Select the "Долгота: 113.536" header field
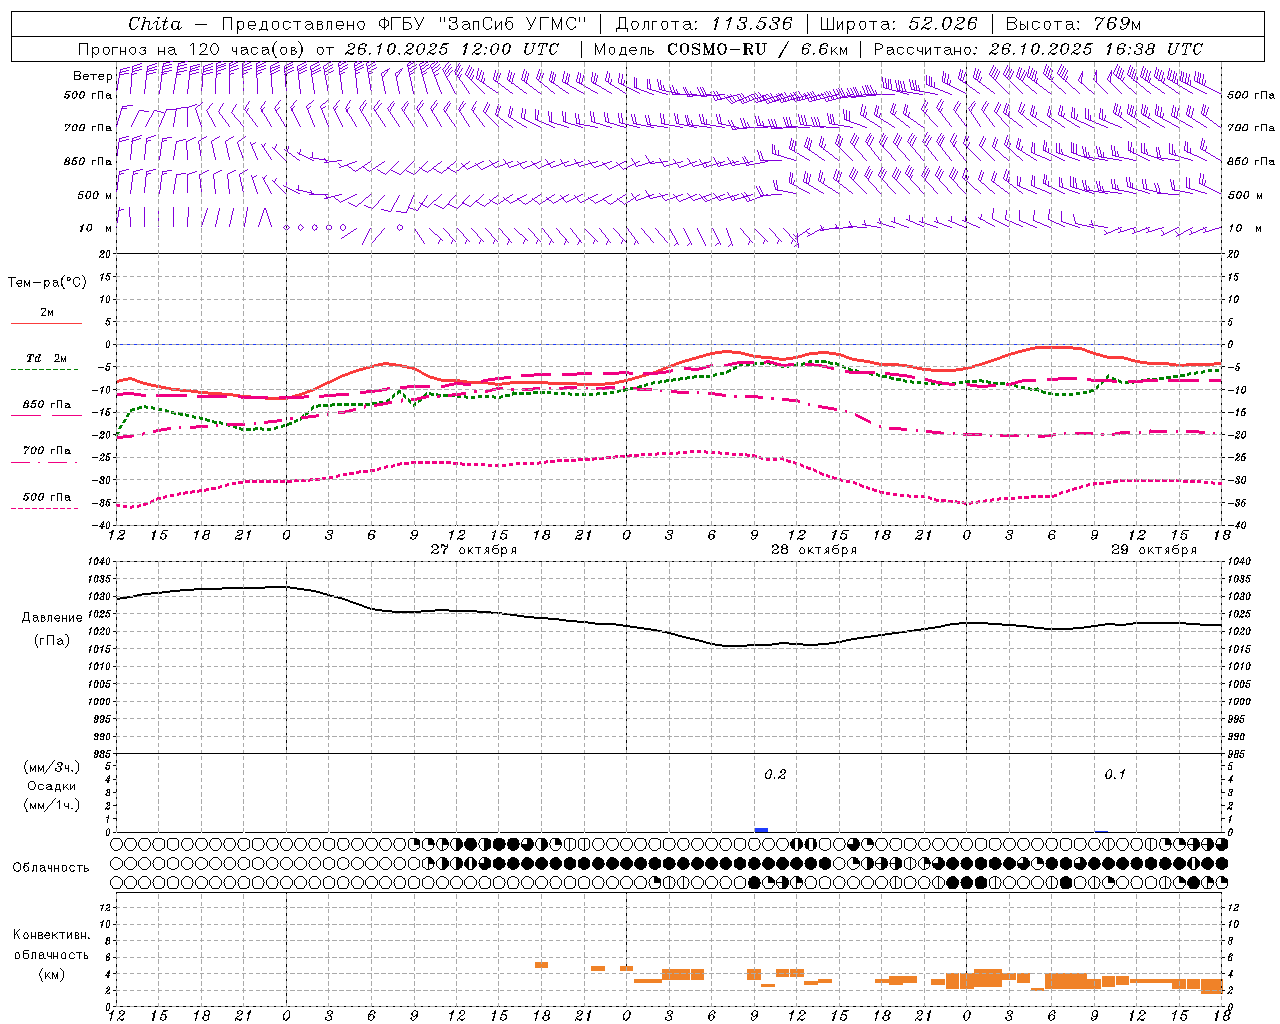Screen dimensions: 1280x1024 coord(704,24)
